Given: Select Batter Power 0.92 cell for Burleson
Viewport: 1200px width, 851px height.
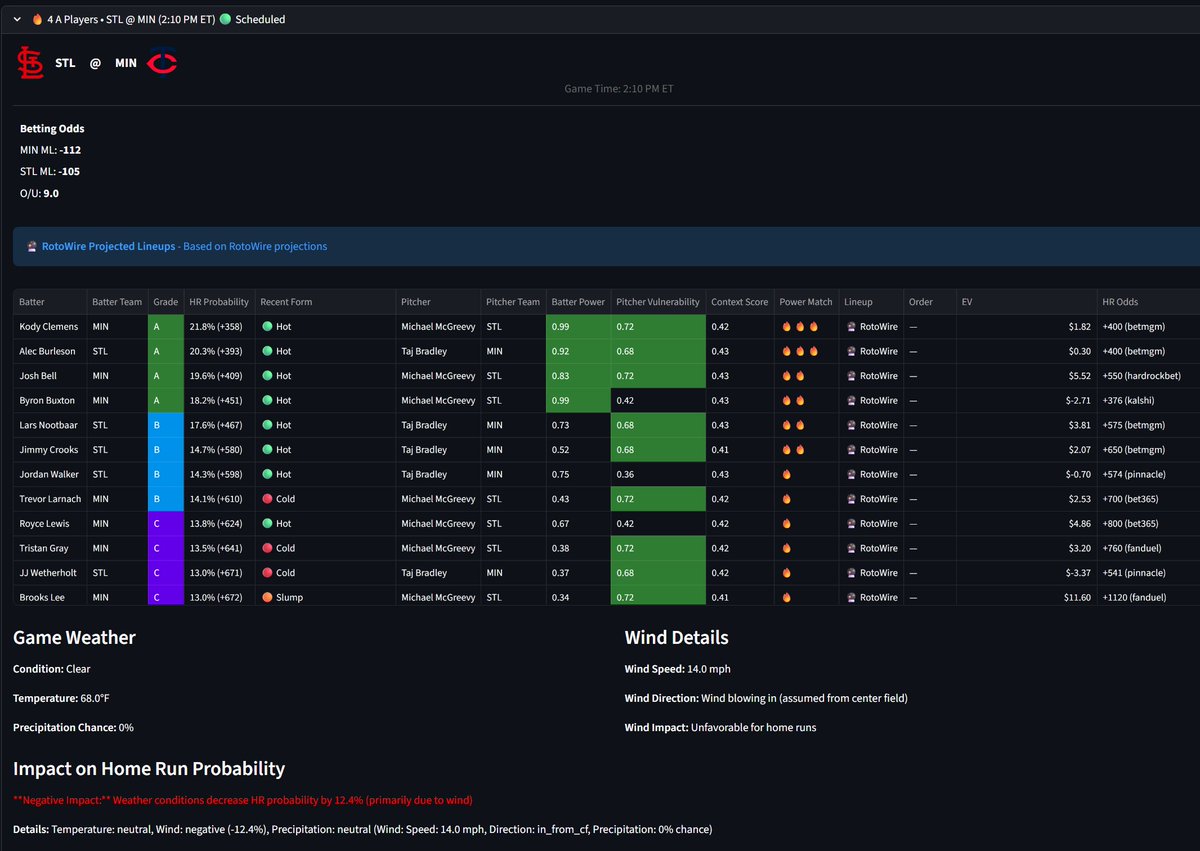Looking at the screenshot, I should tap(578, 351).
